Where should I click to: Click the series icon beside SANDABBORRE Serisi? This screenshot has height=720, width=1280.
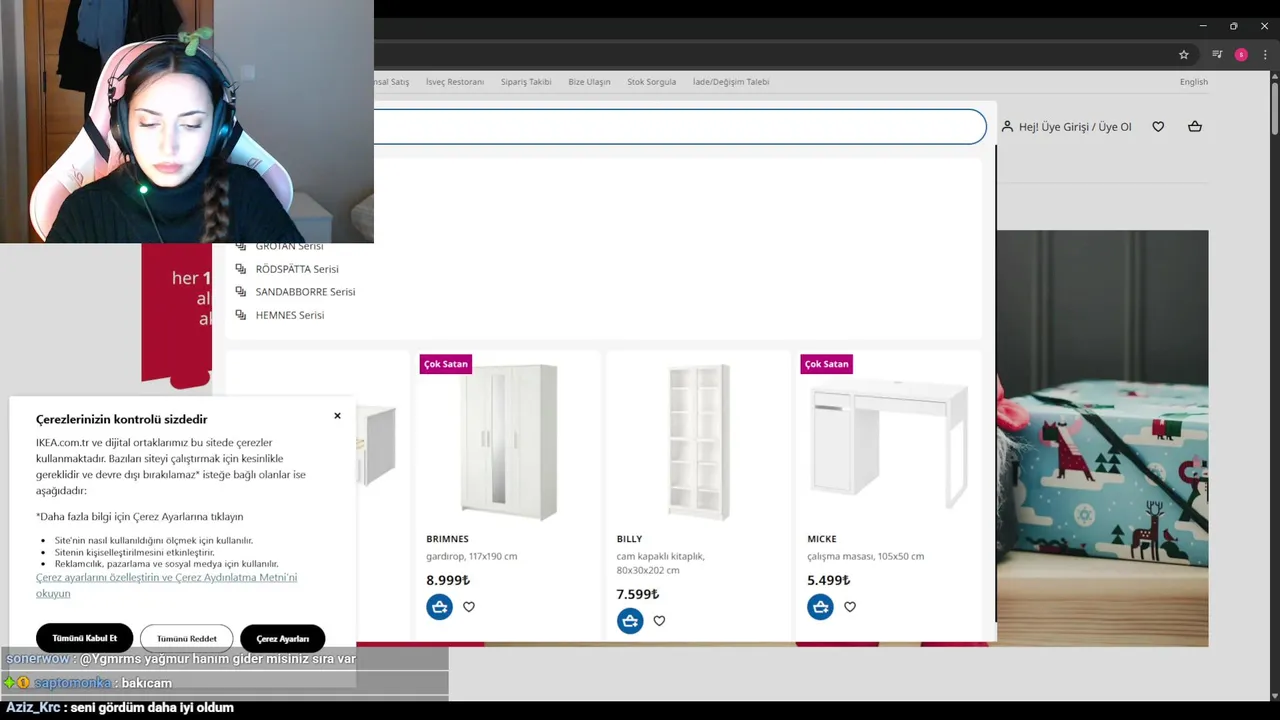[x=240, y=292]
